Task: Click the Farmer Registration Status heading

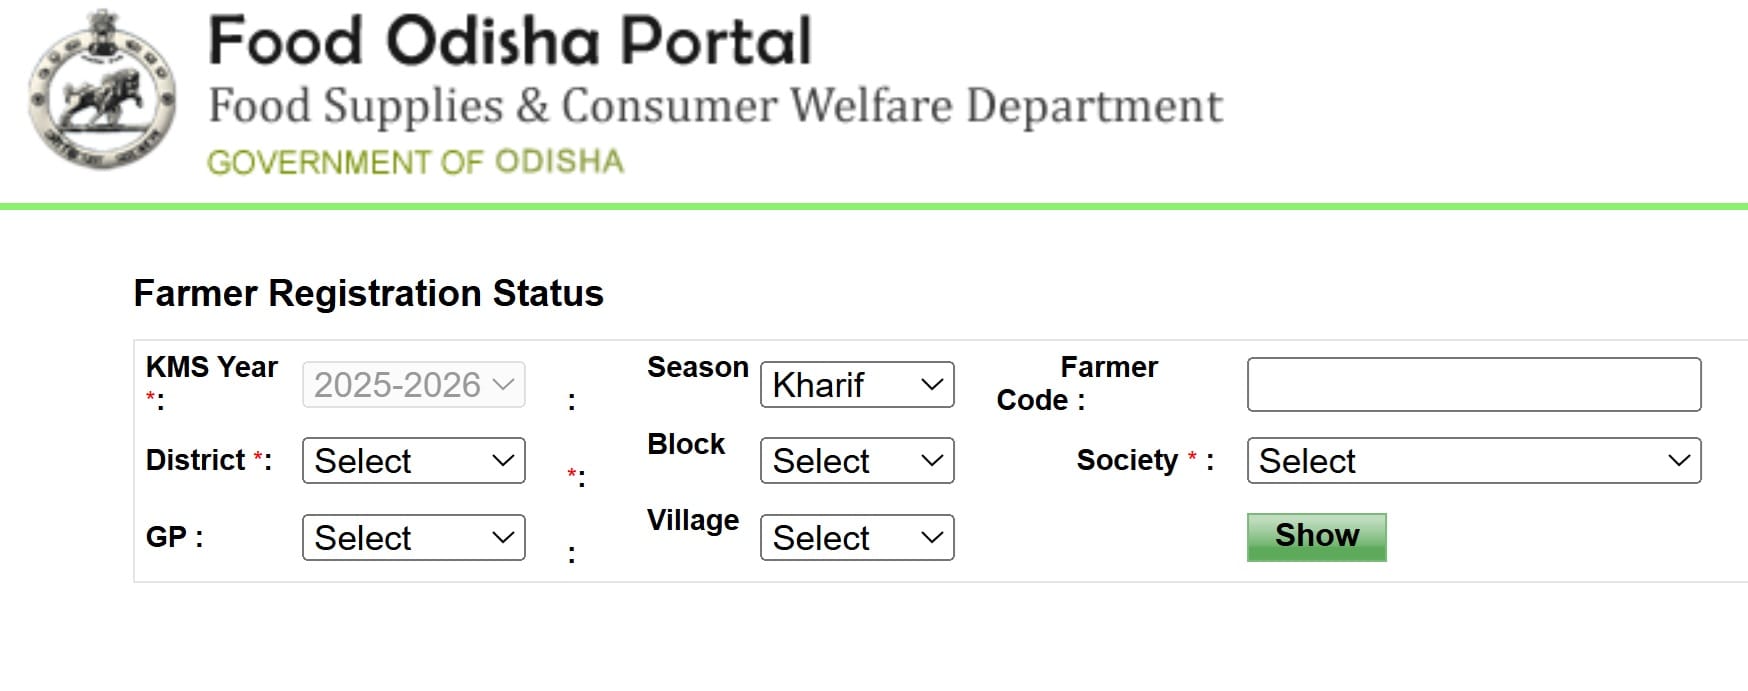Action: (x=368, y=293)
